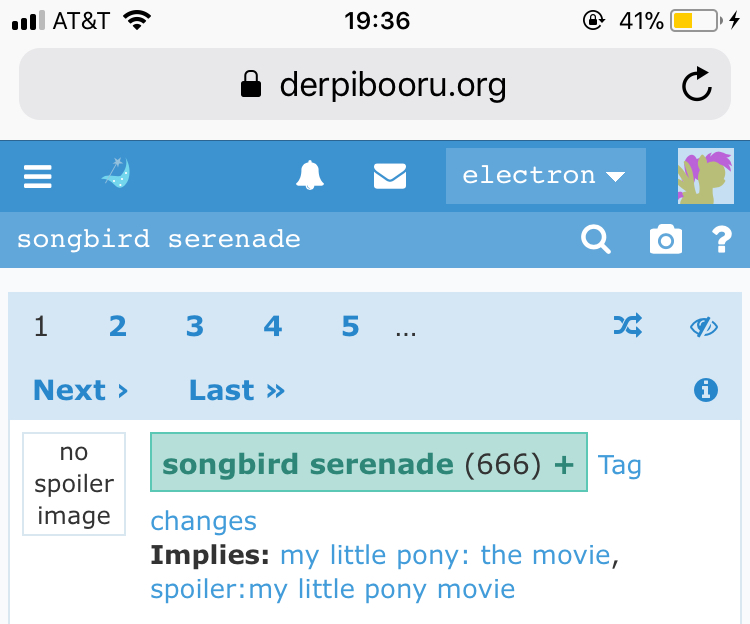
Task: Go to page 2 of results
Action: tap(118, 327)
